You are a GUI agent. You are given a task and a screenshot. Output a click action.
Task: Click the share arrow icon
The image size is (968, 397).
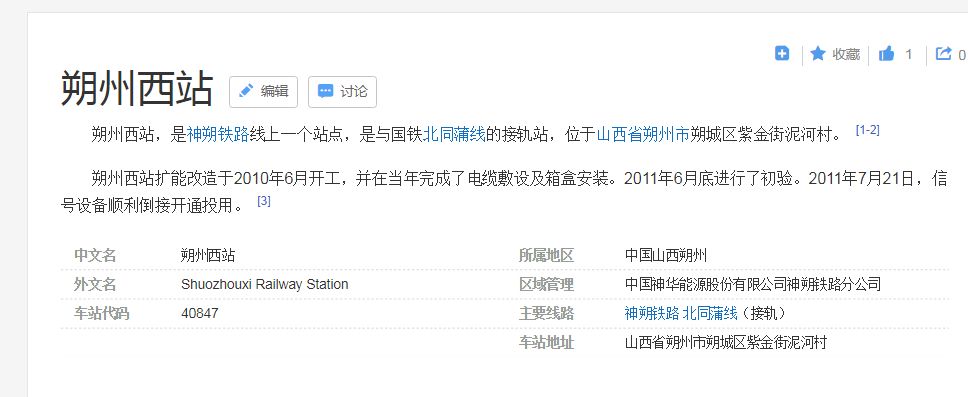(943, 54)
